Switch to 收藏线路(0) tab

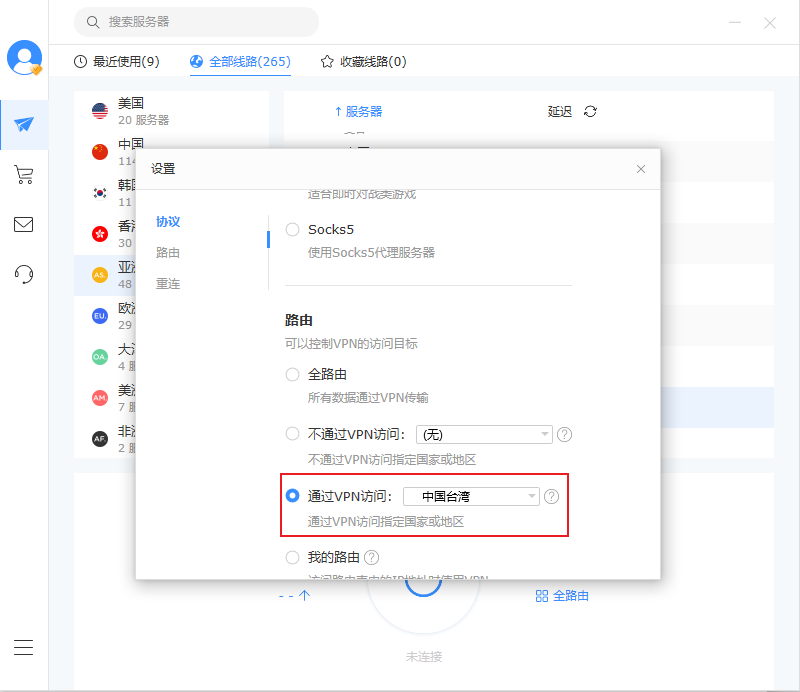click(363, 62)
